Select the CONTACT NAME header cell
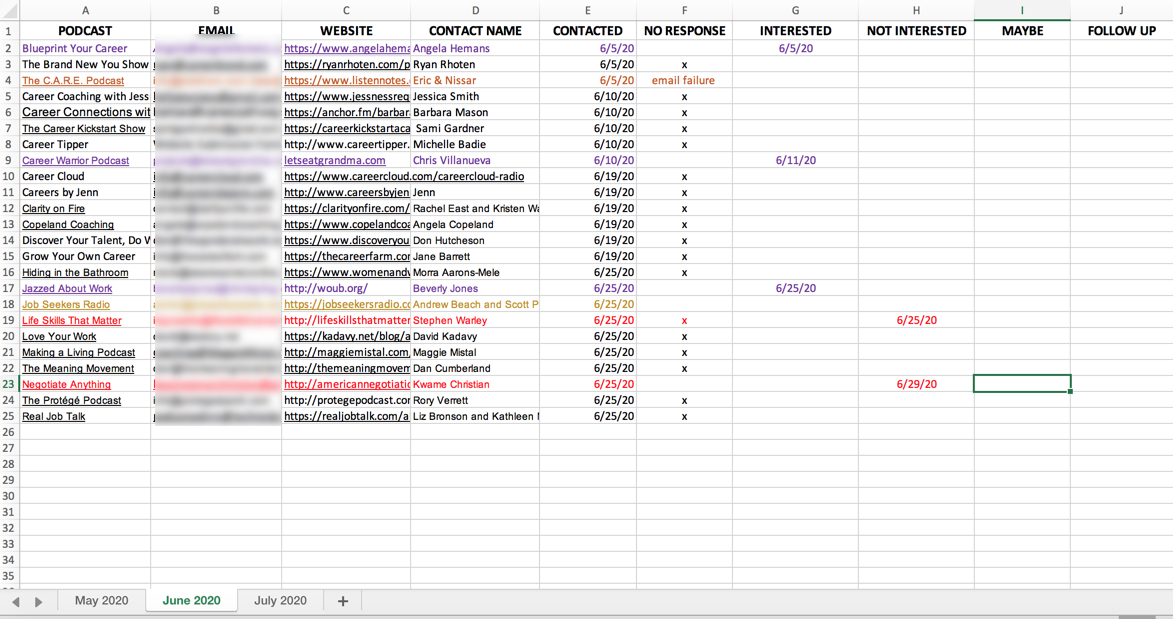Viewport: 1173px width, 619px height. click(x=475, y=31)
